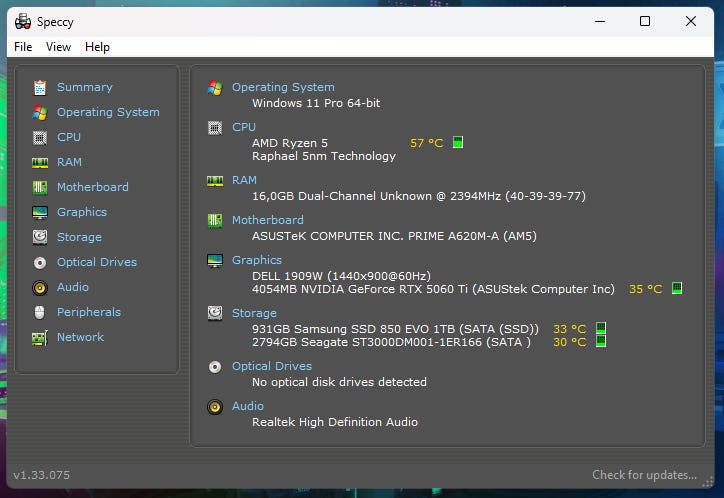
Task: Click the green temperature indicator next to 35 °C
Action: click(x=677, y=288)
